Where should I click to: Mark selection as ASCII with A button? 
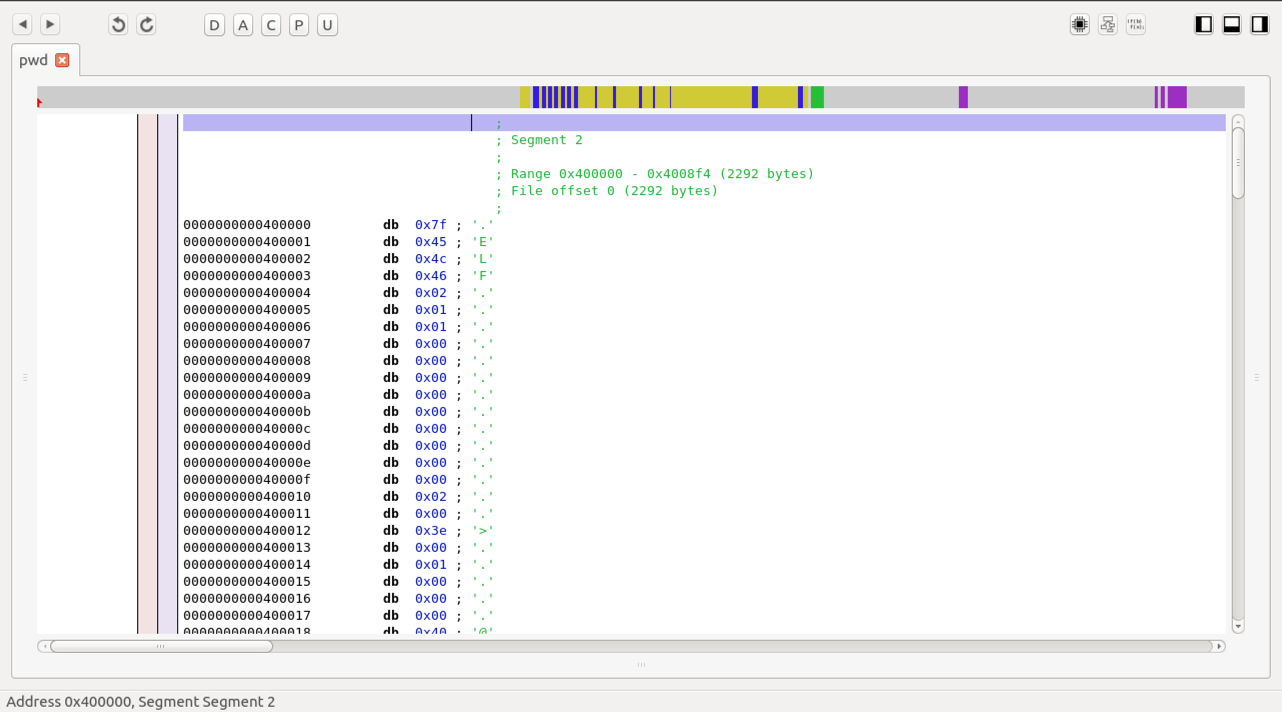[242, 25]
